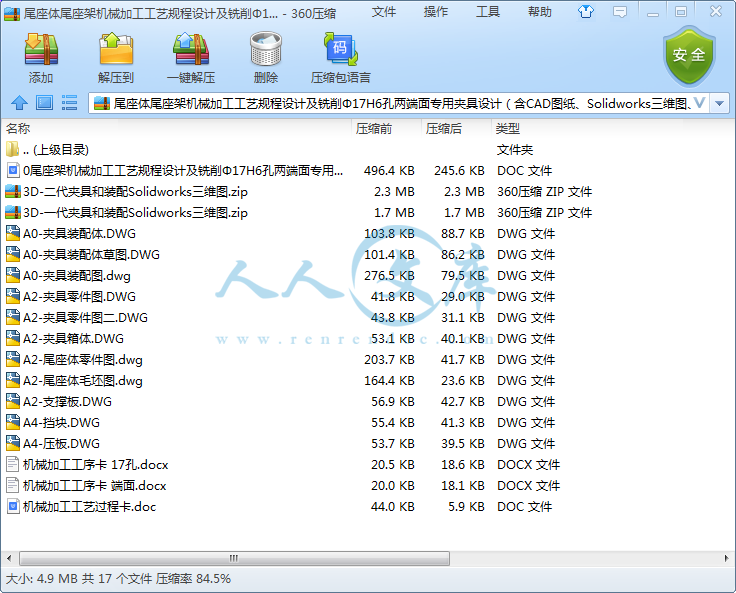The image size is (736, 593).
Task: Switch to details list view mode
Action: click(69, 103)
